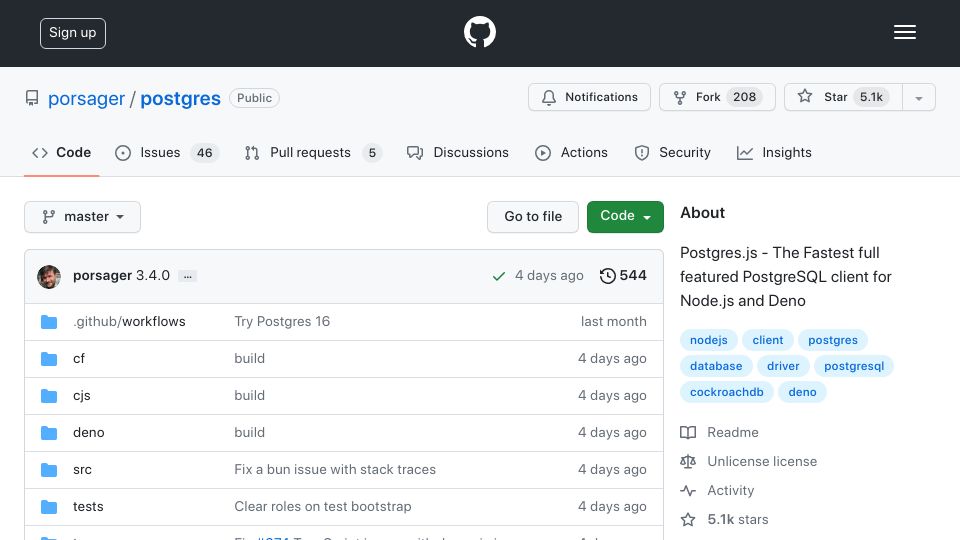Select the postgres topic tag
The height and width of the screenshot is (540, 960).
click(833, 340)
